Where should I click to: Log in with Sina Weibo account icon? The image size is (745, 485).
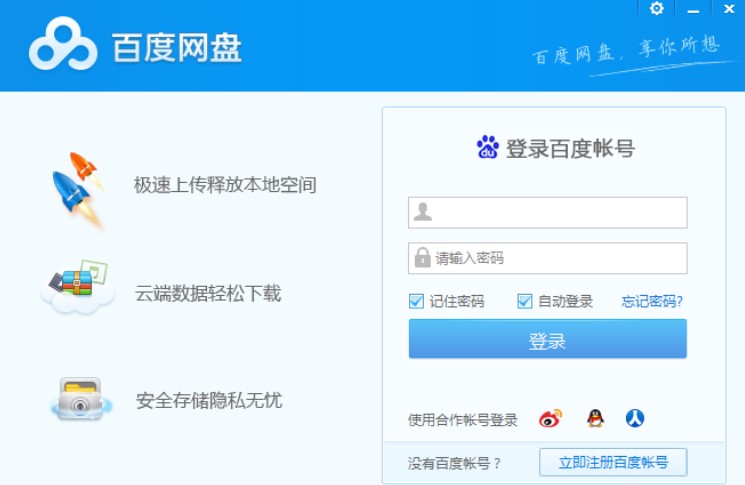[551, 419]
